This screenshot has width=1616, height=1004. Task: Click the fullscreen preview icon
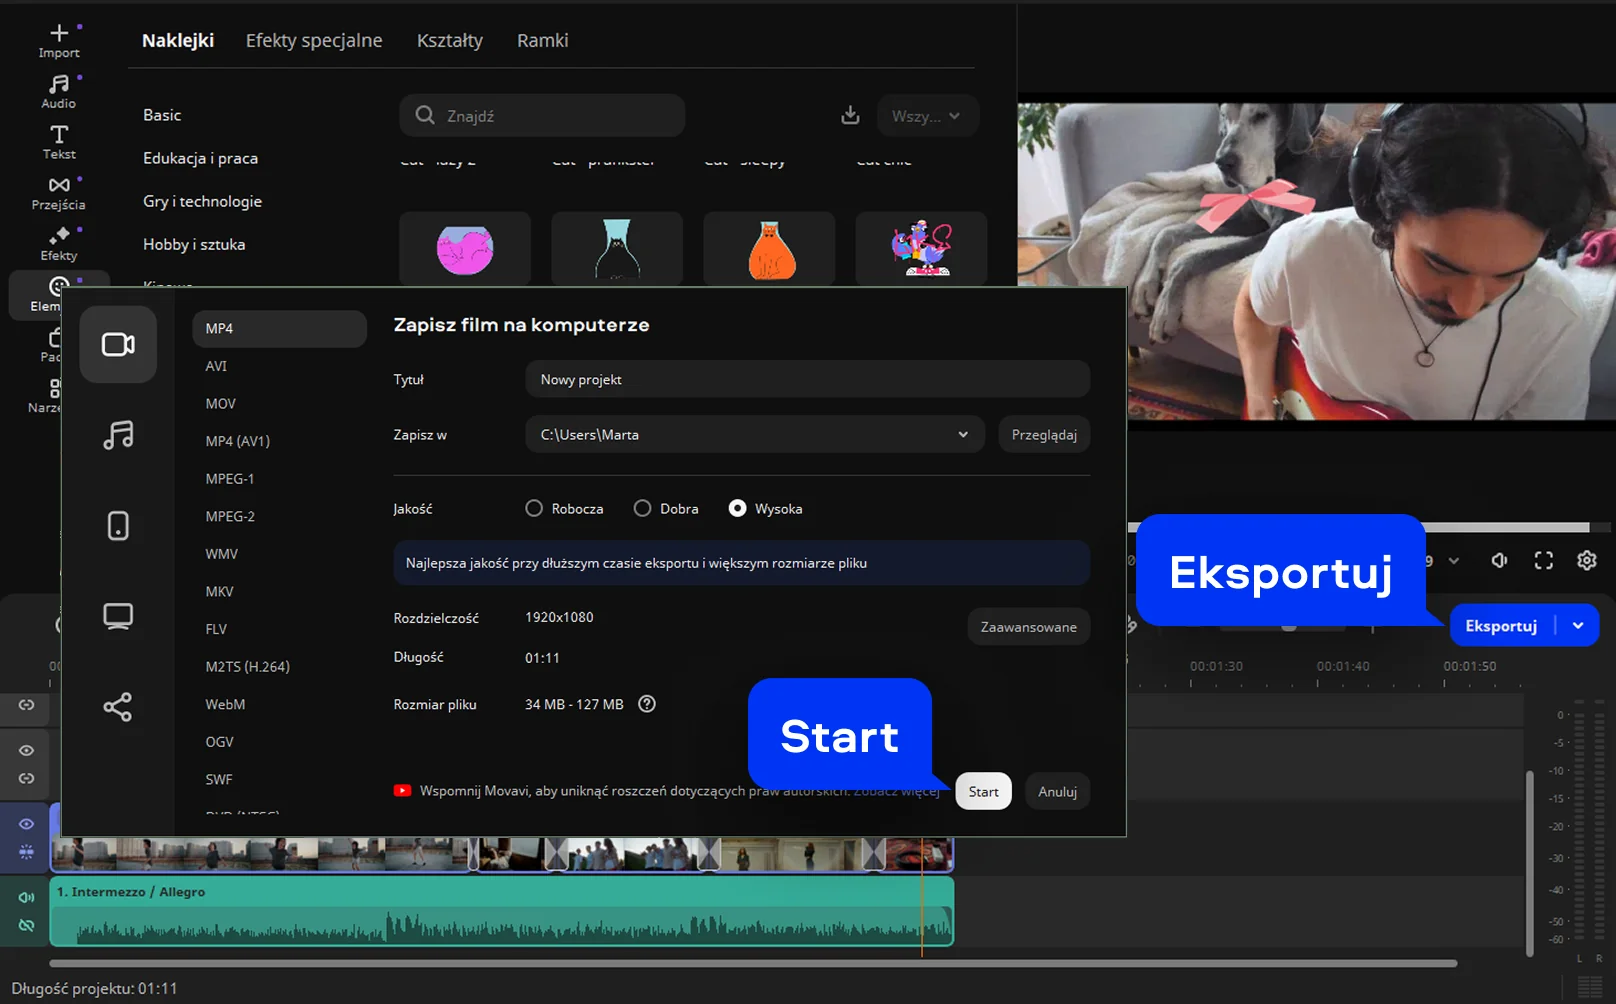tap(1543, 561)
